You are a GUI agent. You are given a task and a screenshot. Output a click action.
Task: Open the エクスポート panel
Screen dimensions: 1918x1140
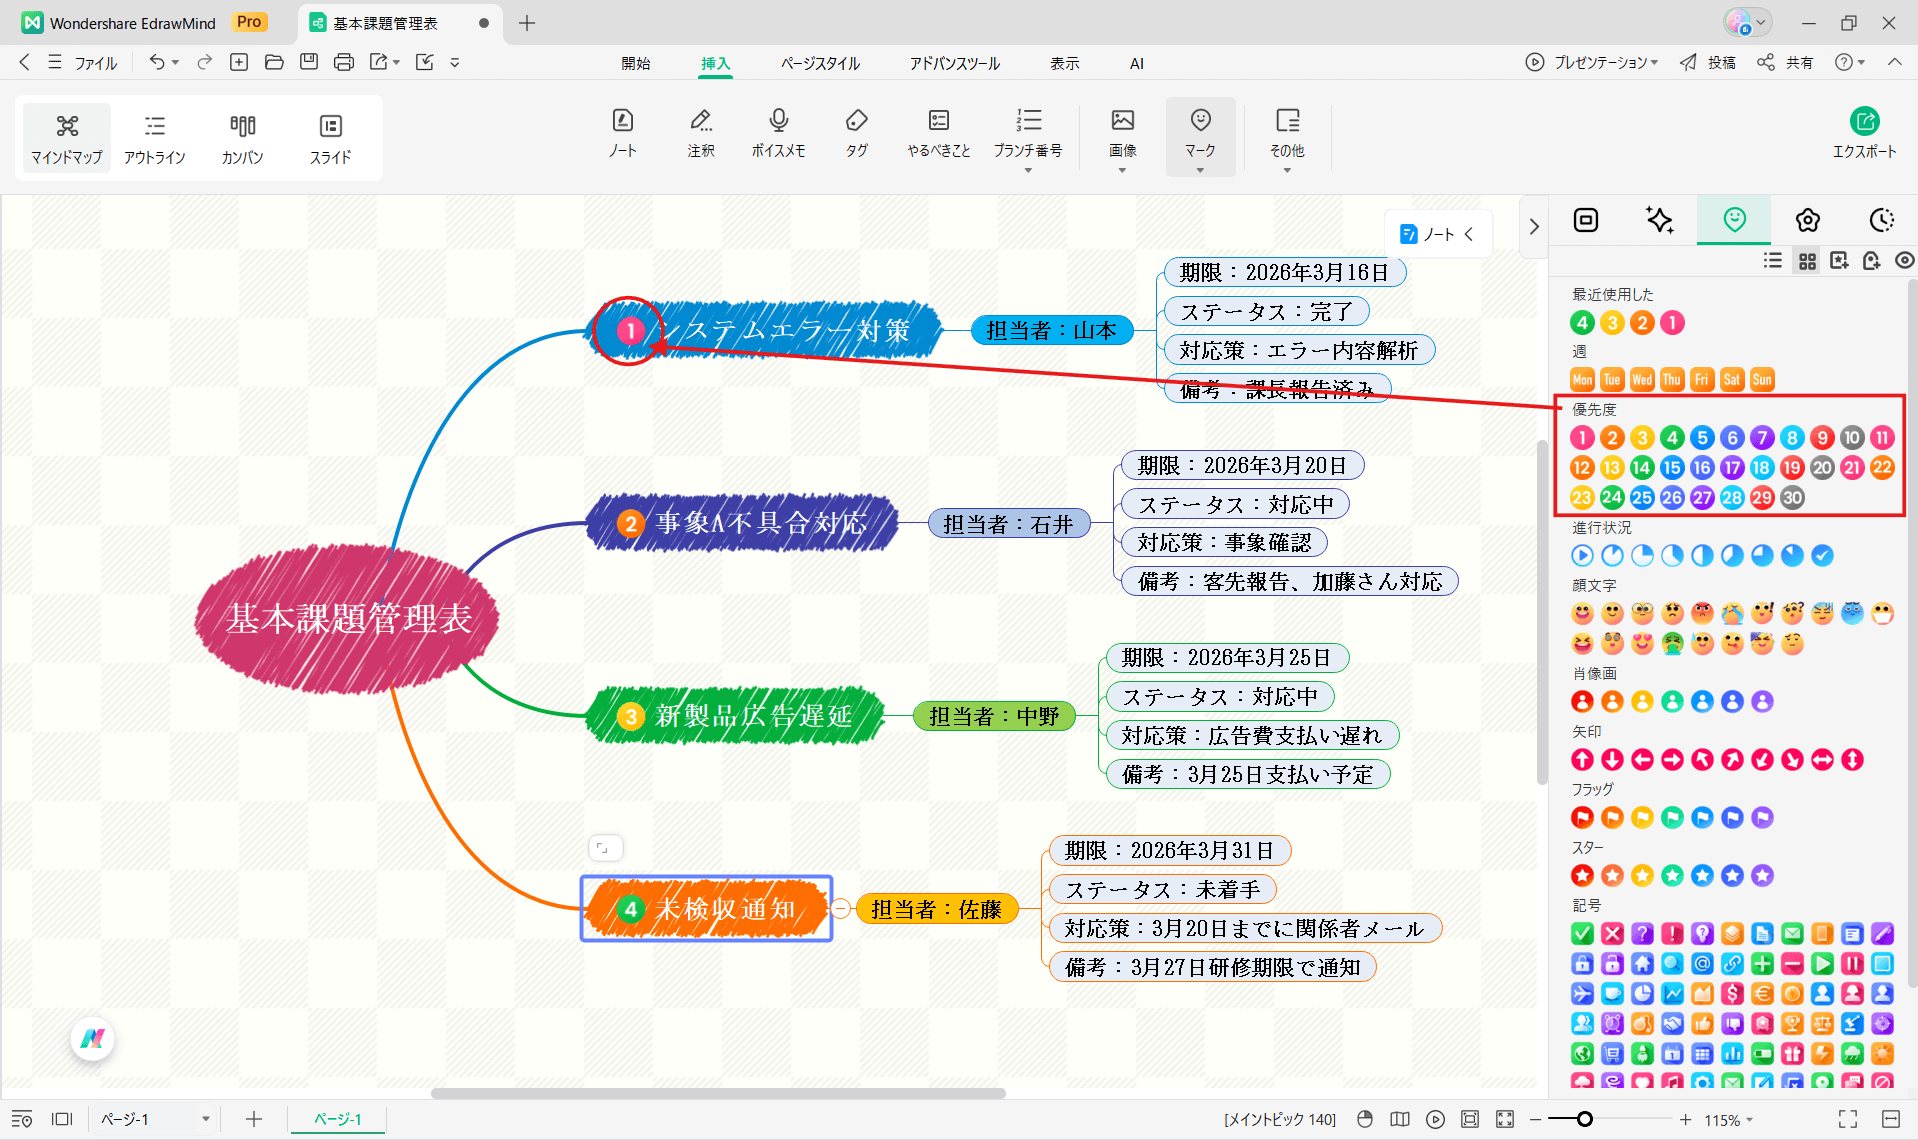click(1865, 133)
